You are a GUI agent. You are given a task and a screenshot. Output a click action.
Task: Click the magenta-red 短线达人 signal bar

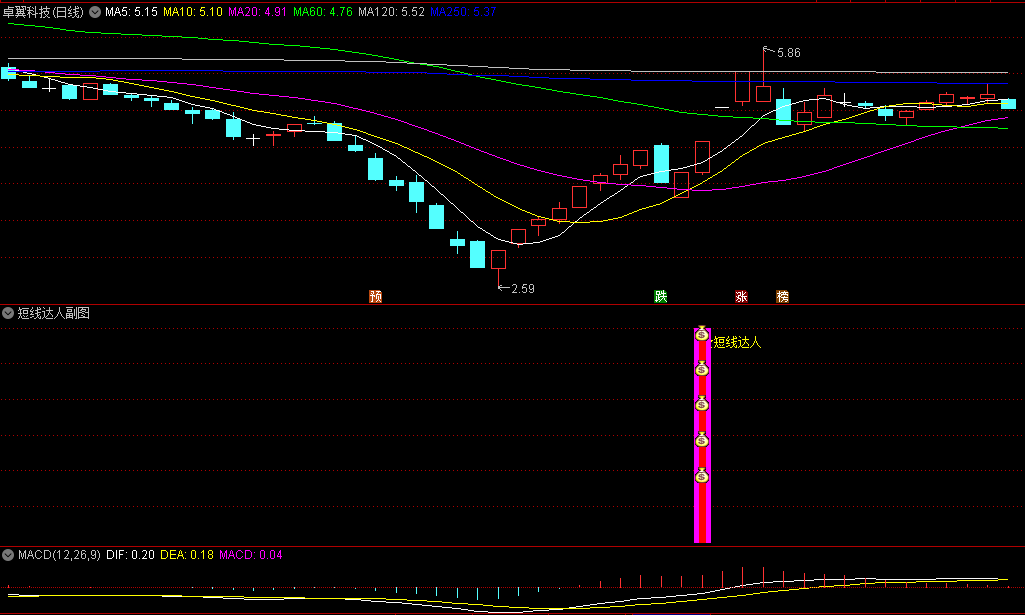pyautogui.click(x=702, y=435)
